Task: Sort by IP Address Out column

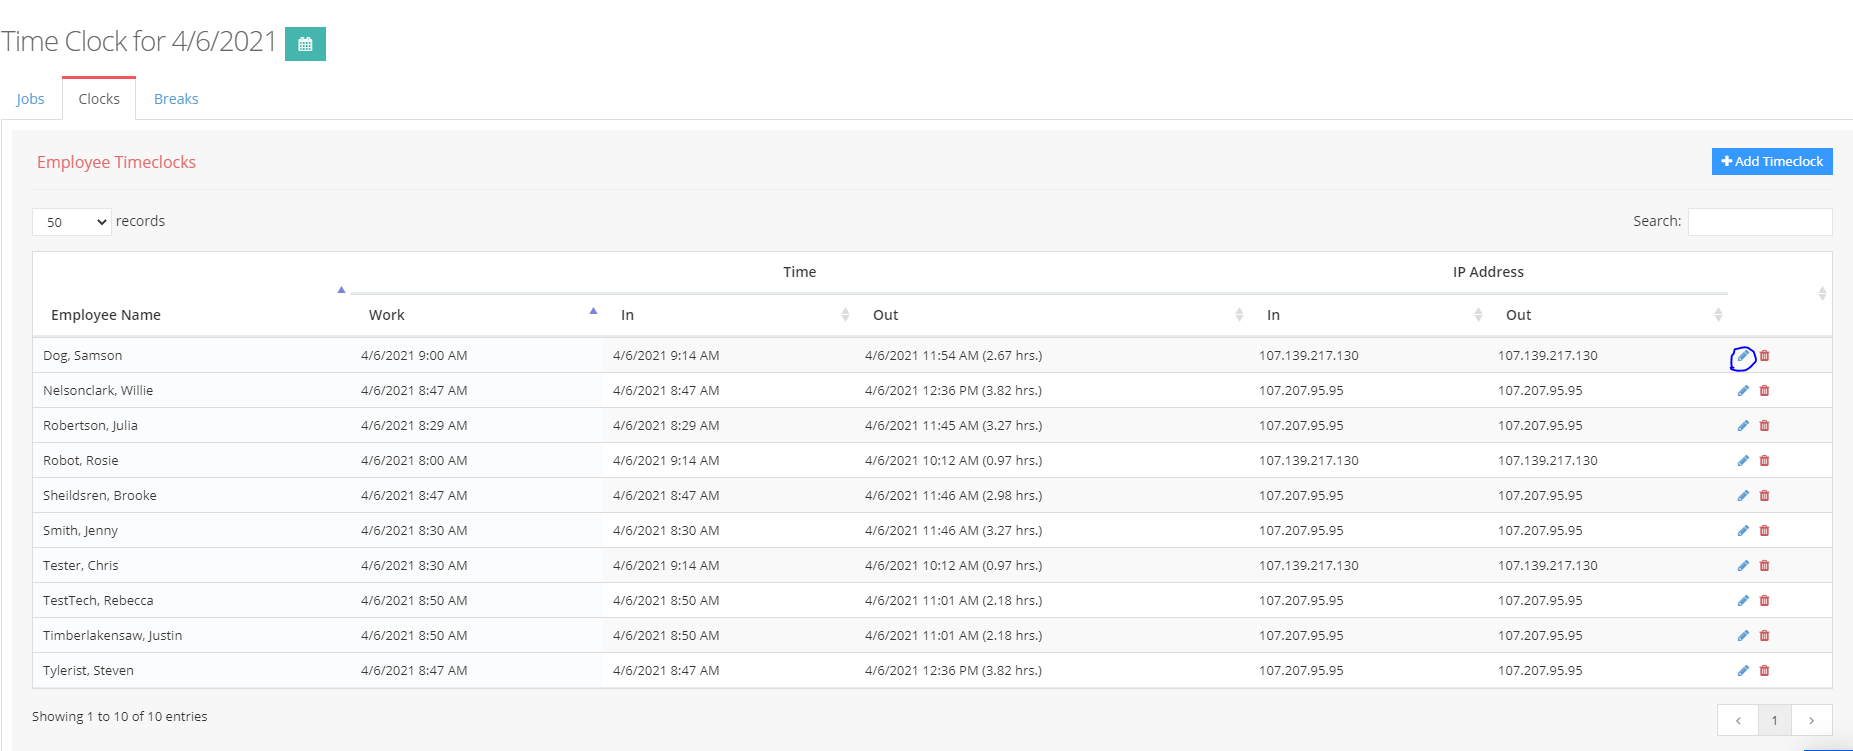Action: pyautogui.click(x=1608, y=315)
